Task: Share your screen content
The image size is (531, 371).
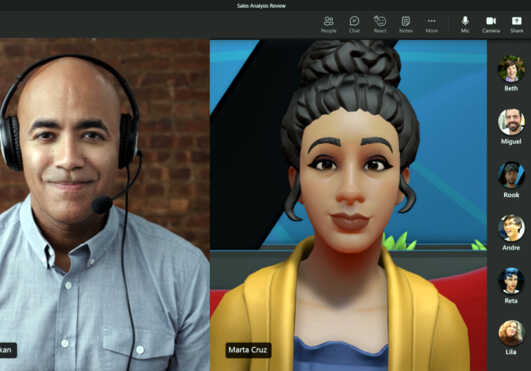Action: click(x=517, y=24)
